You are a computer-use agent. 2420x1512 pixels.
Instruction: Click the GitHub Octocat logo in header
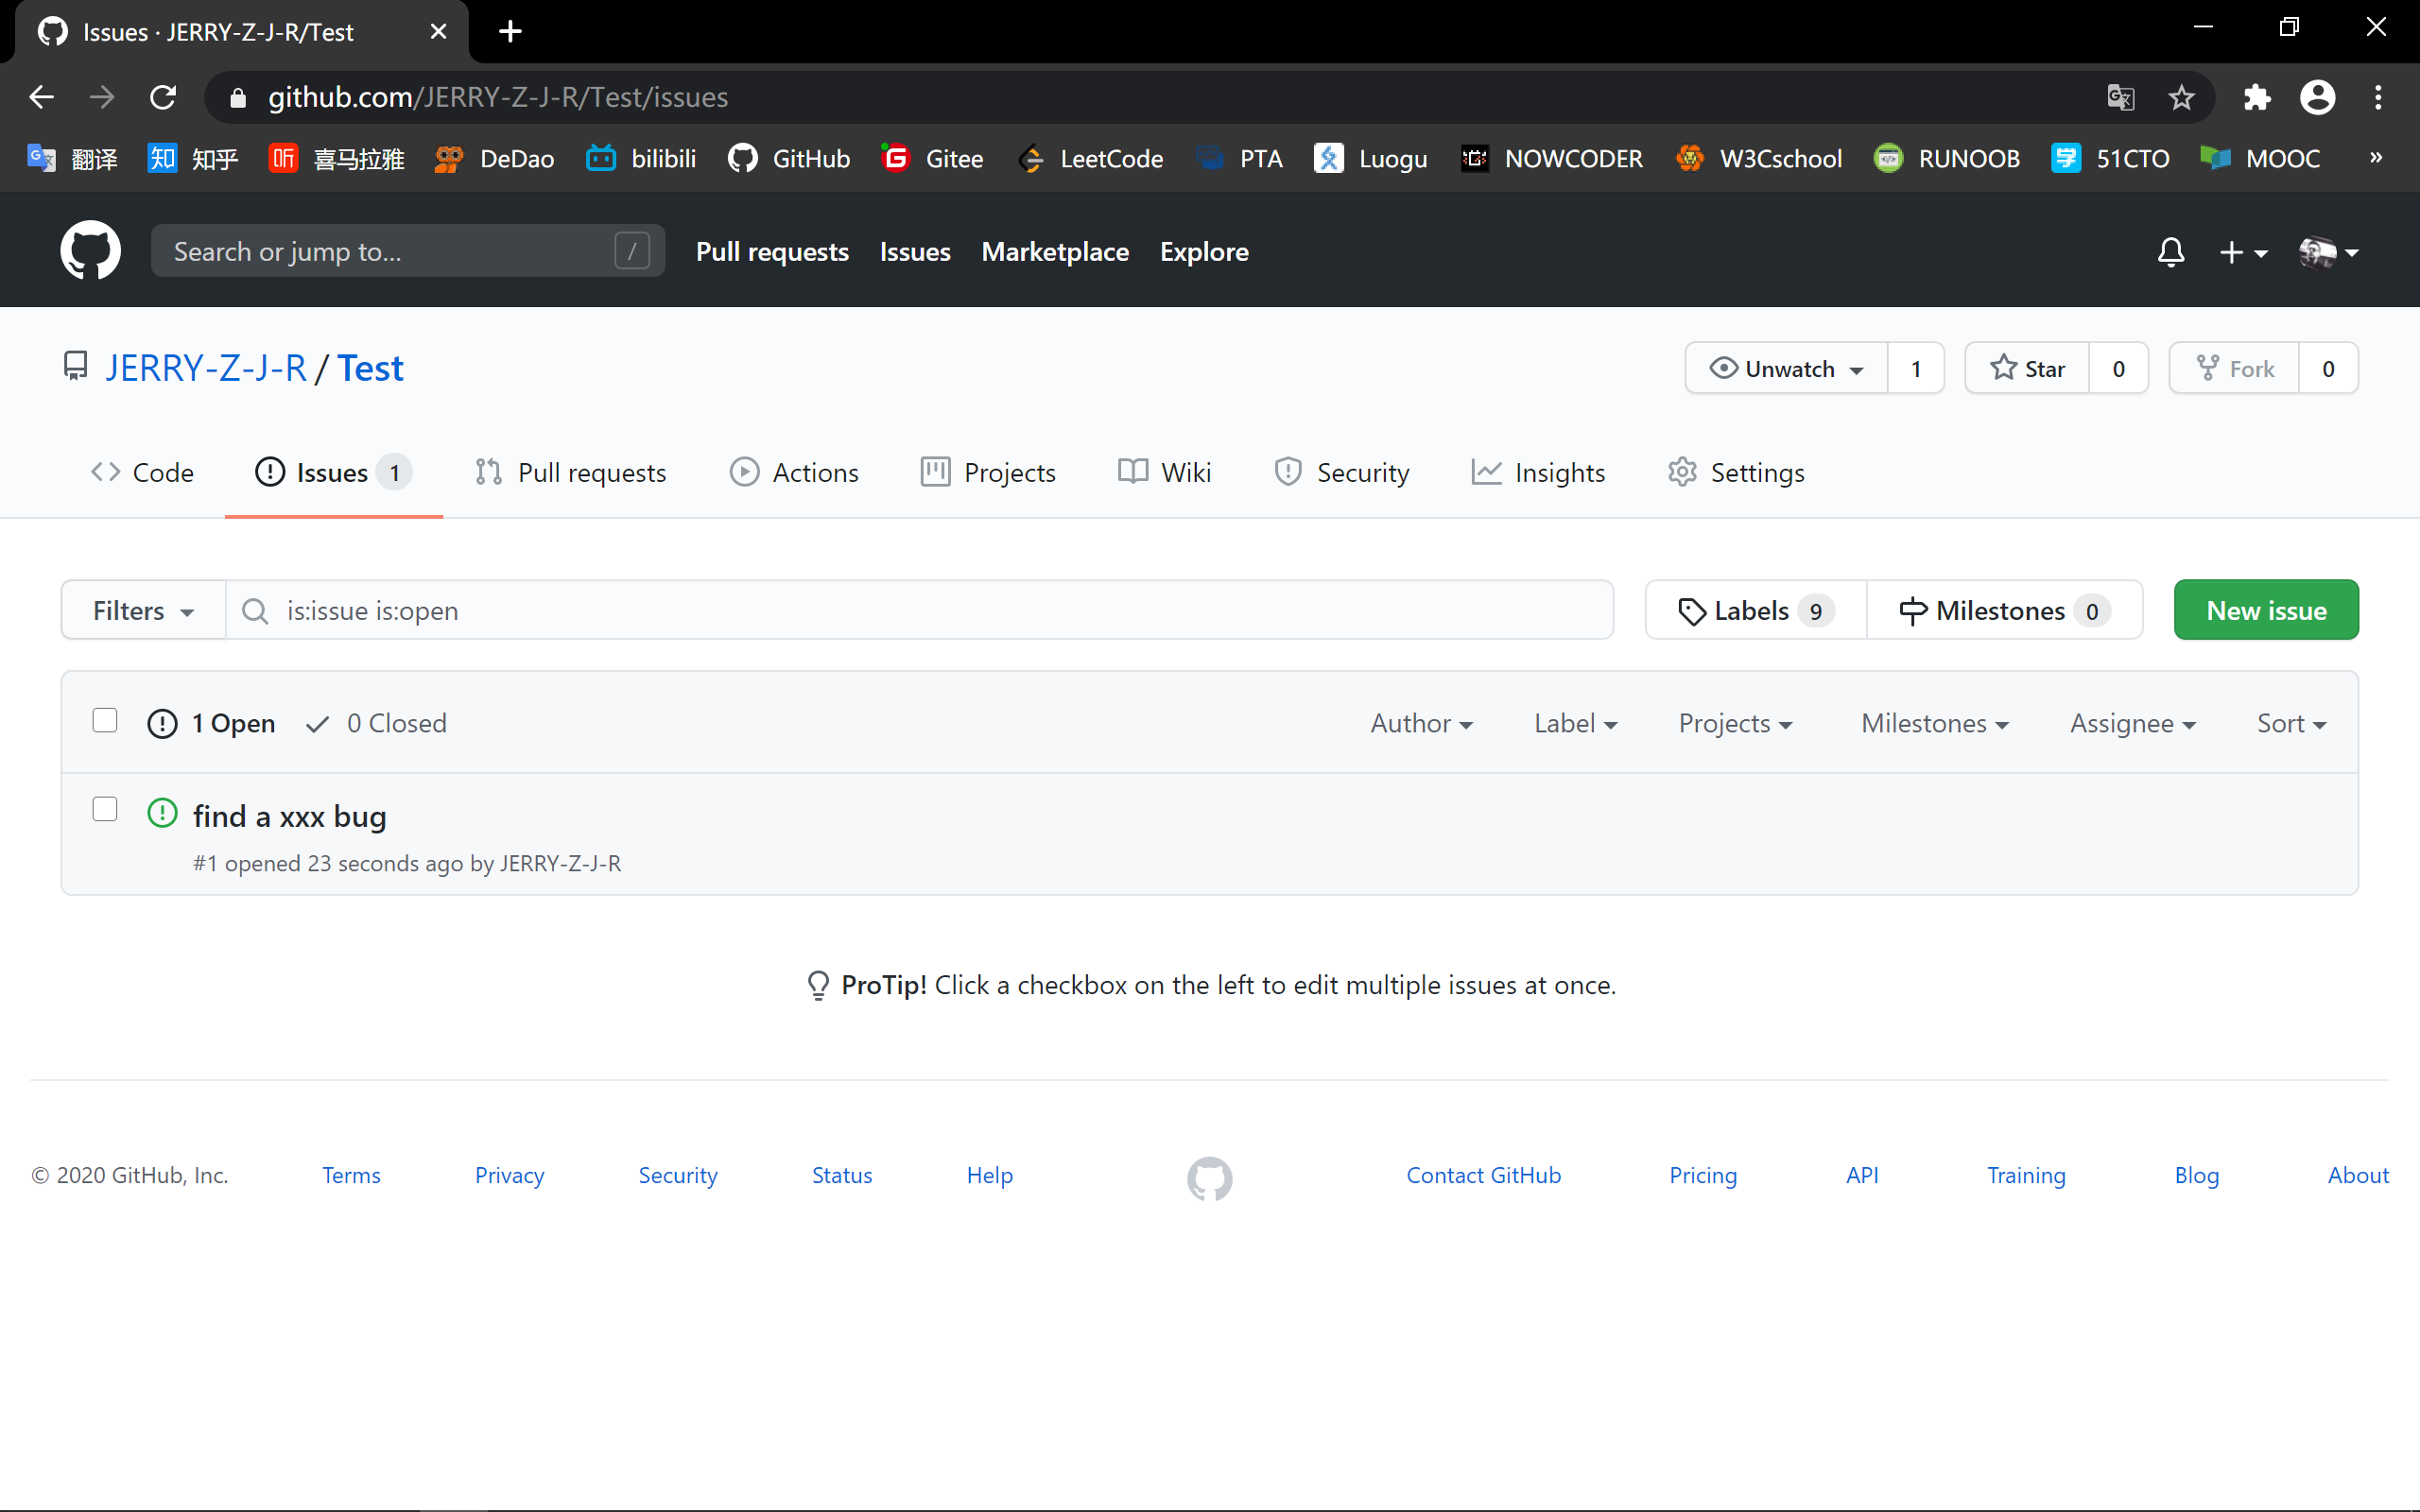(x=90, y=250)
